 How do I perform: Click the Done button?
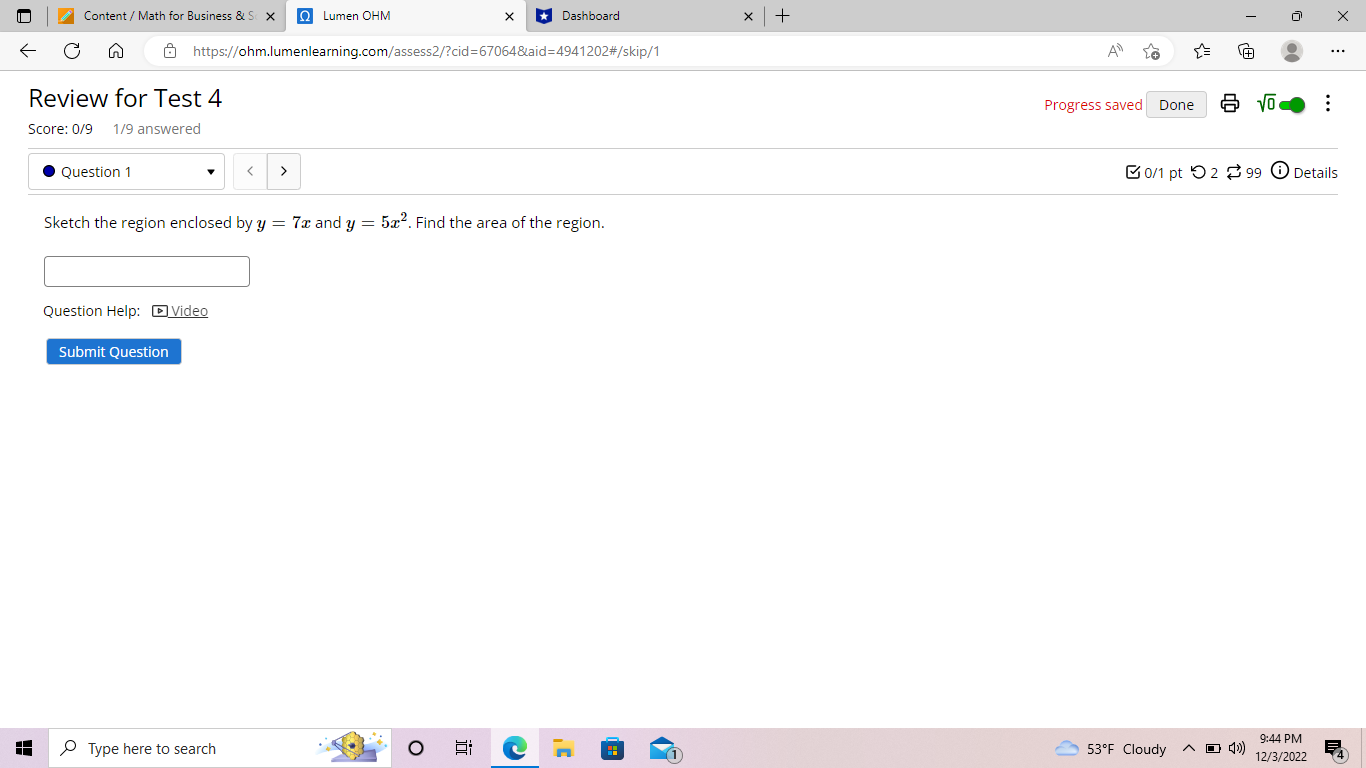click(1176, 104)
